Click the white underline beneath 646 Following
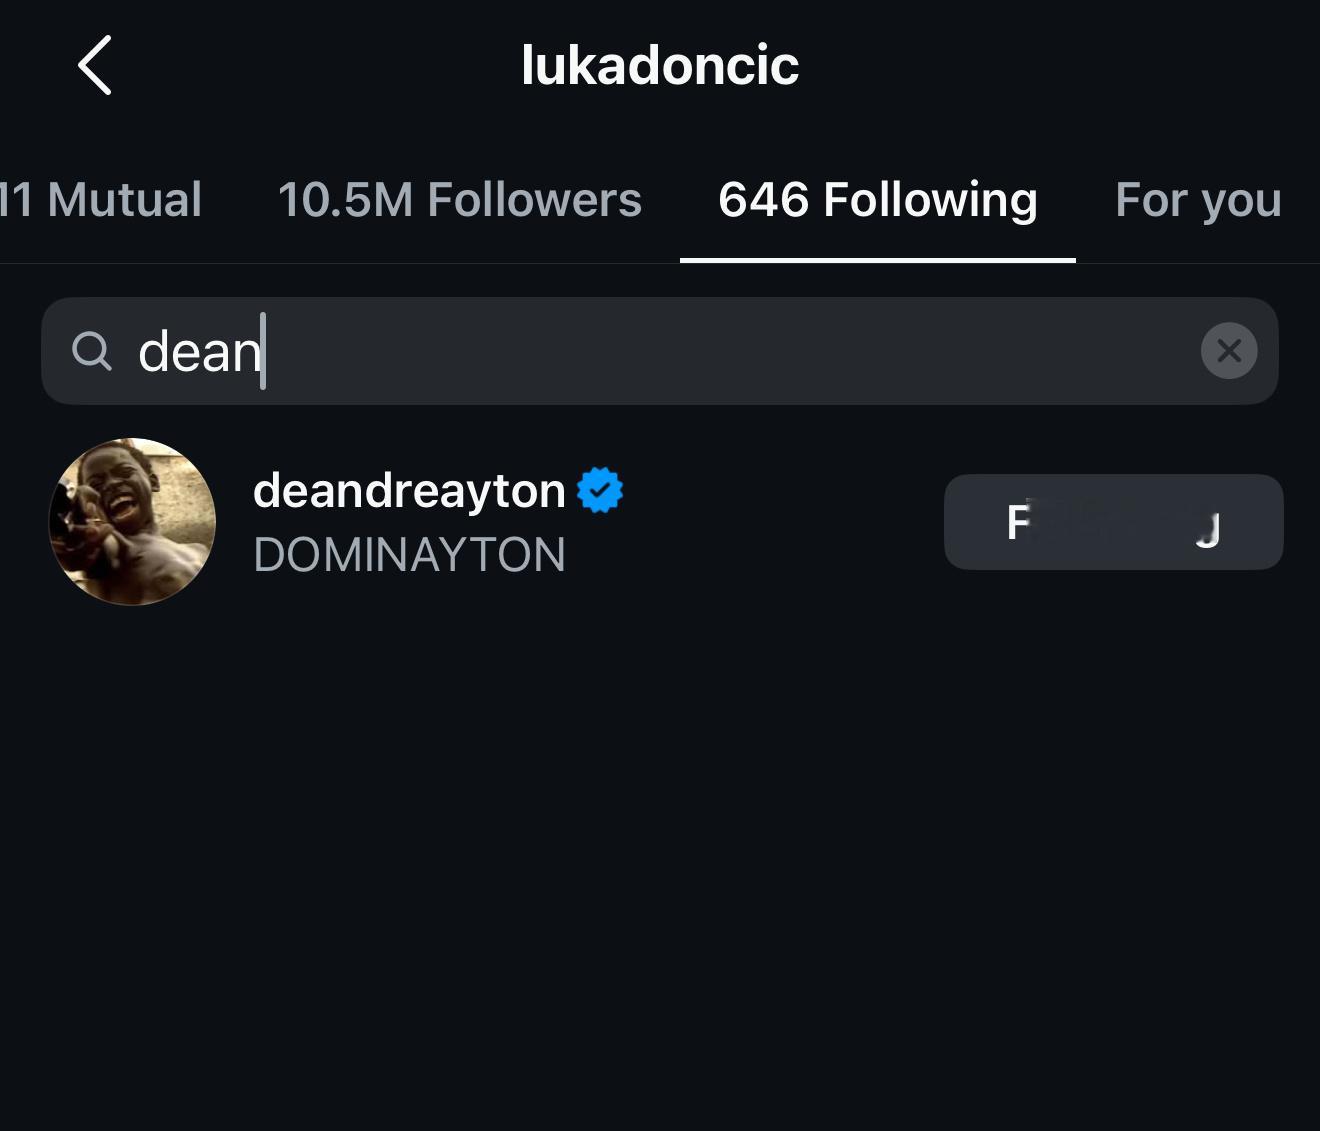 click(x=878, y=260)
